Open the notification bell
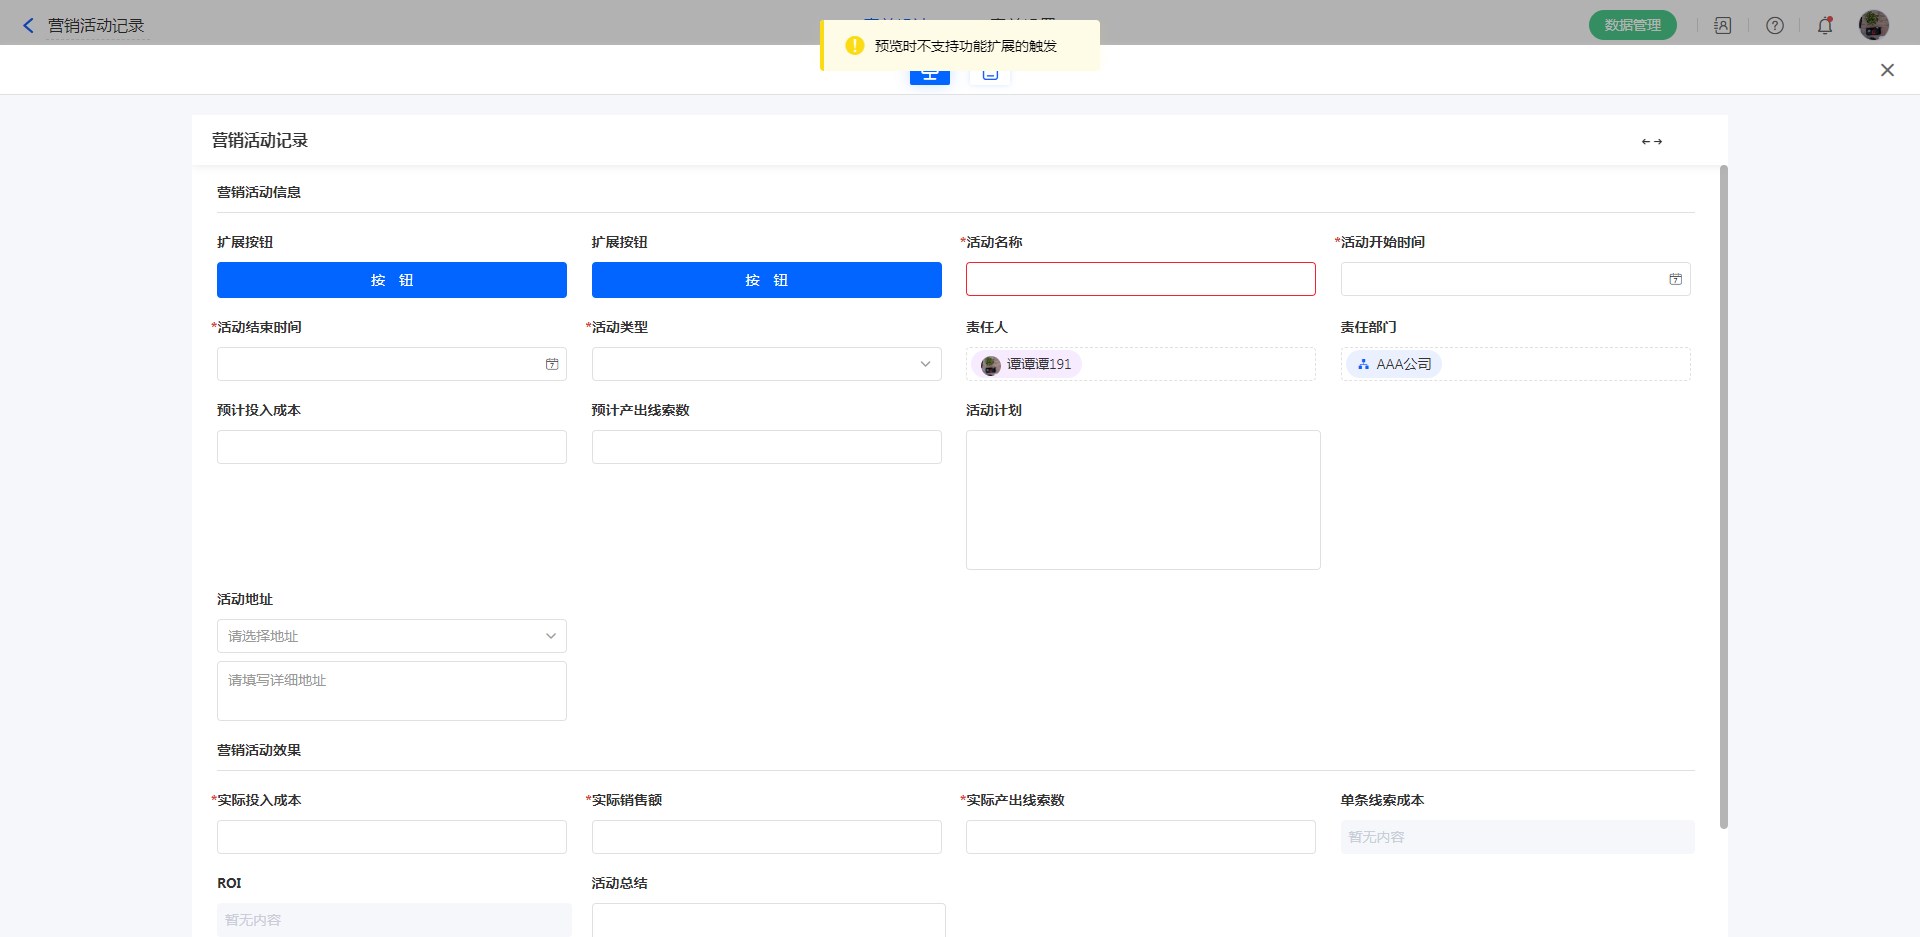 [1825, 26]
